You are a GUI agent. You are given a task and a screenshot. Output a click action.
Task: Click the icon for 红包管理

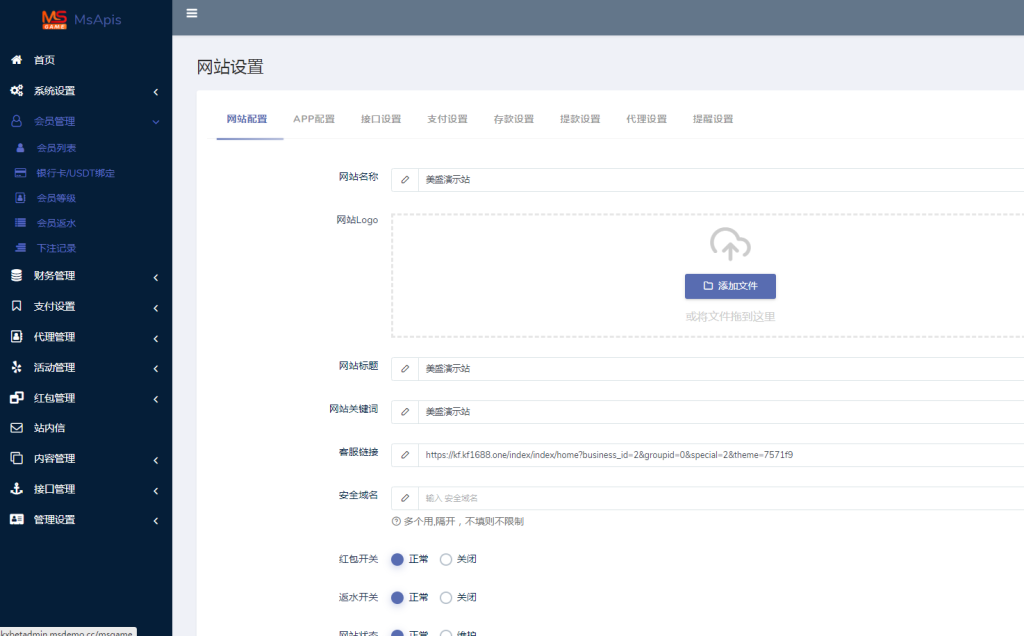17,398
